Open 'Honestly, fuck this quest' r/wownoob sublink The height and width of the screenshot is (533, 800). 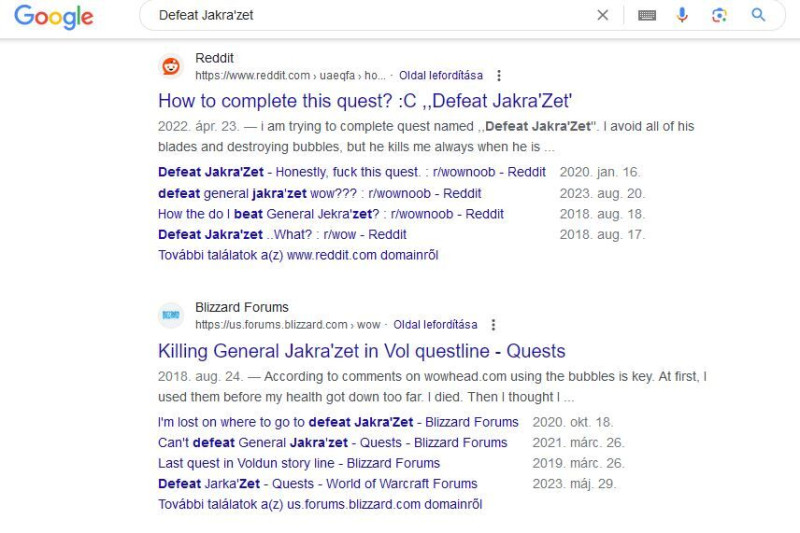352,172
